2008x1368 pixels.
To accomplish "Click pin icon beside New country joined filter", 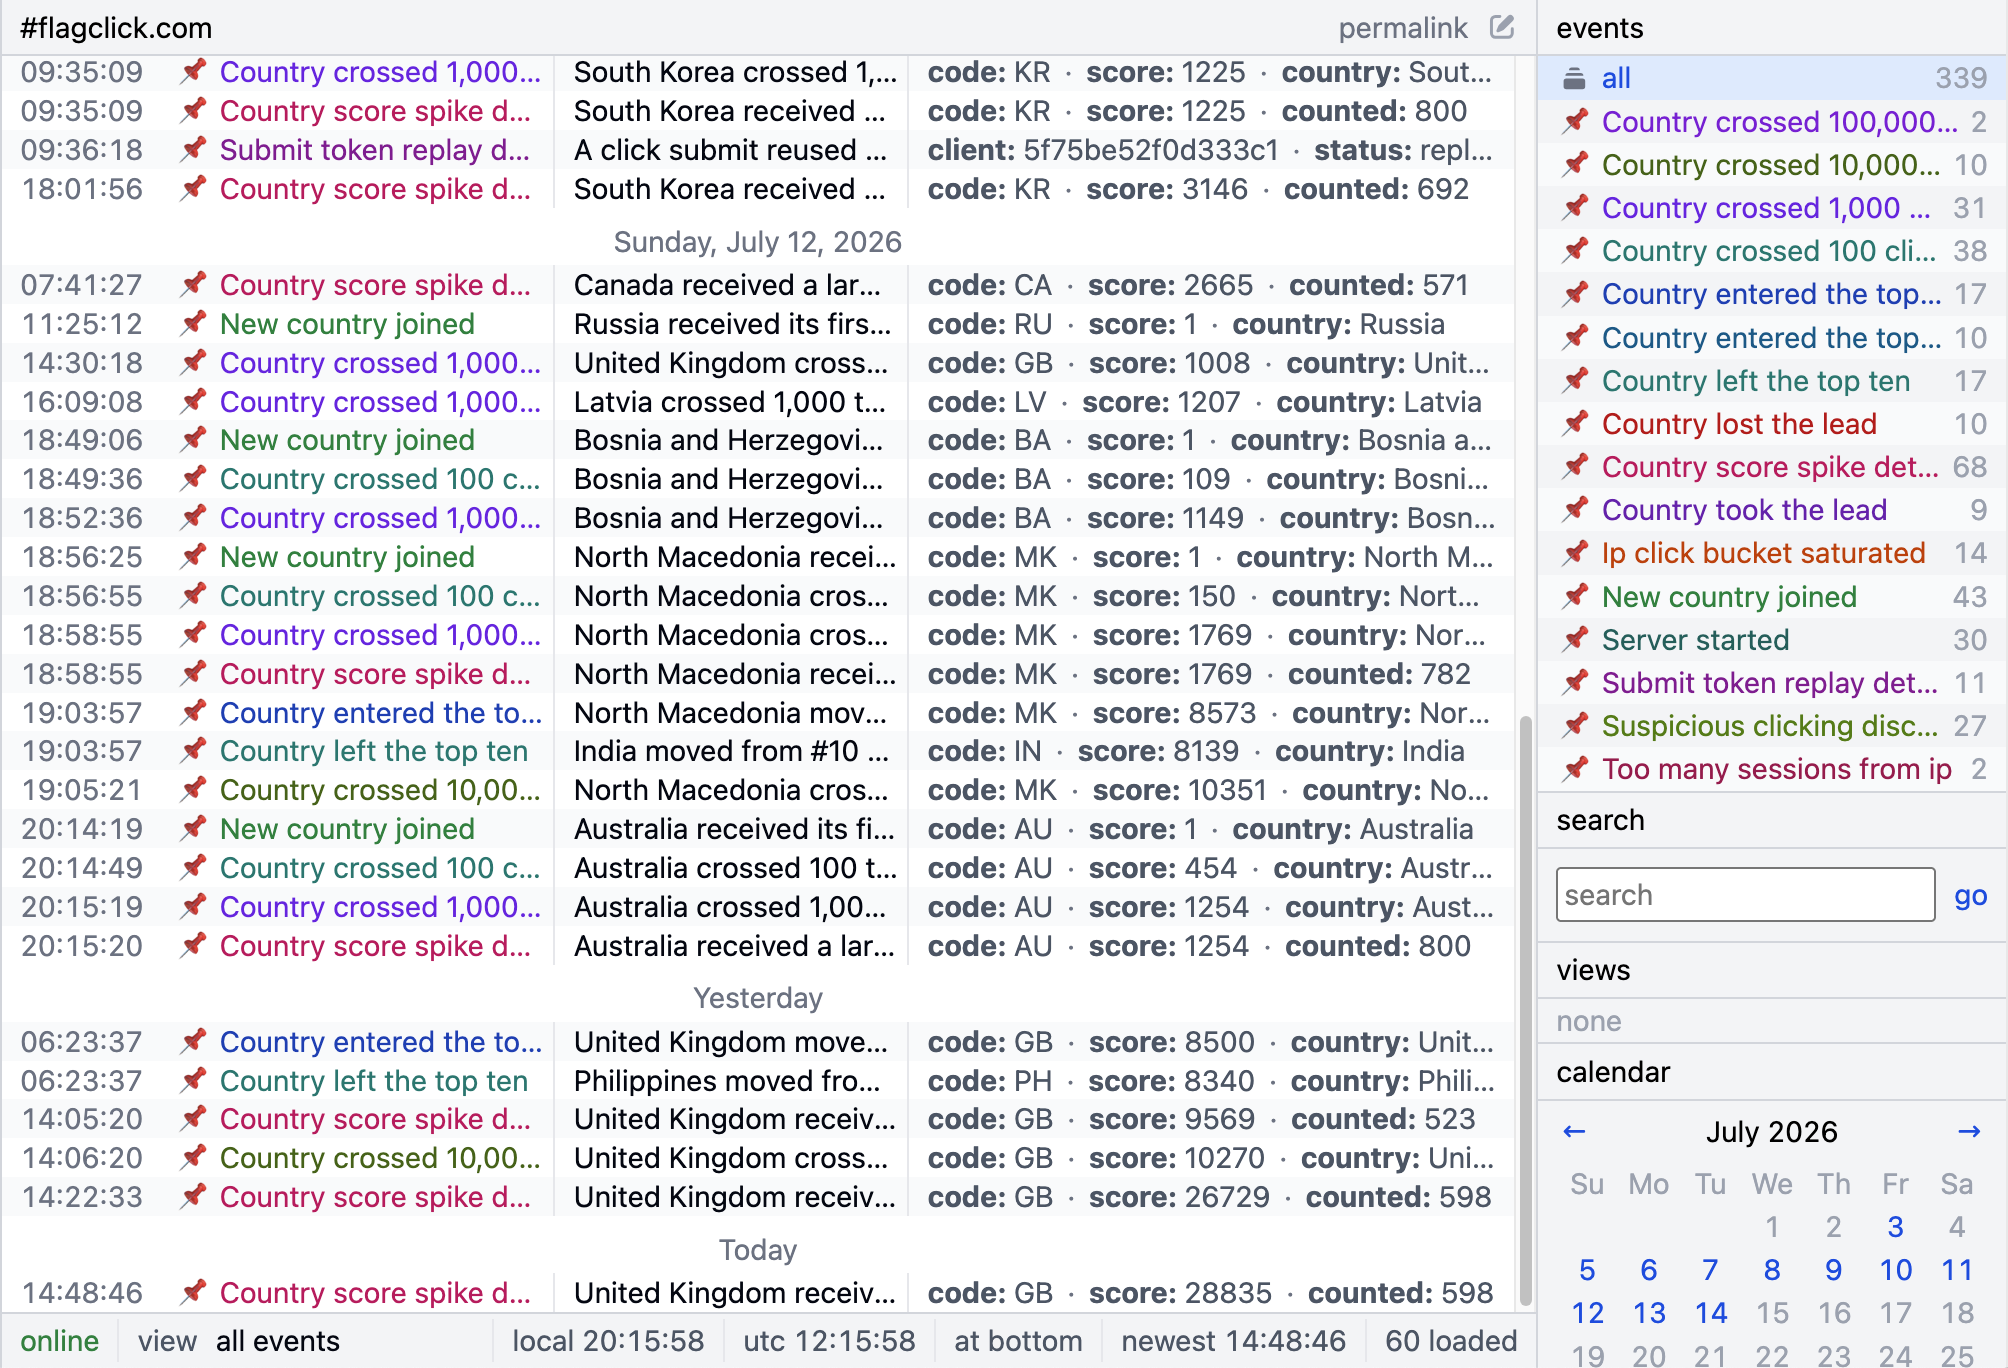I will click(x=1576, y=596).
